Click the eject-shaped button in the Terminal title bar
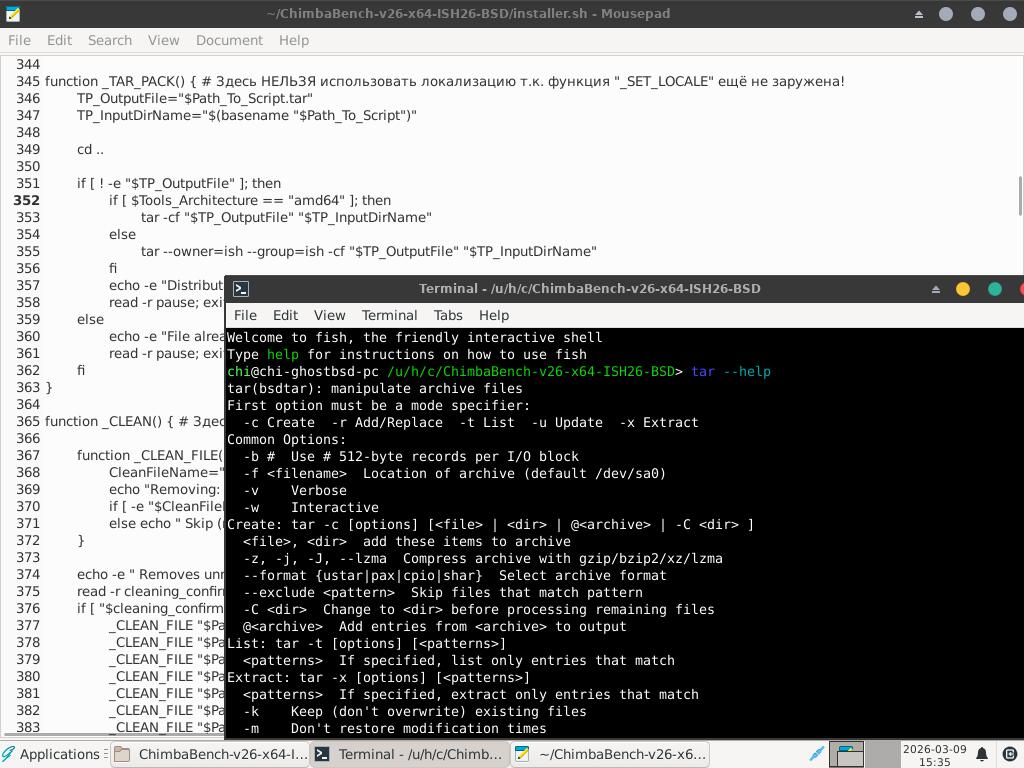 (936, 289)
